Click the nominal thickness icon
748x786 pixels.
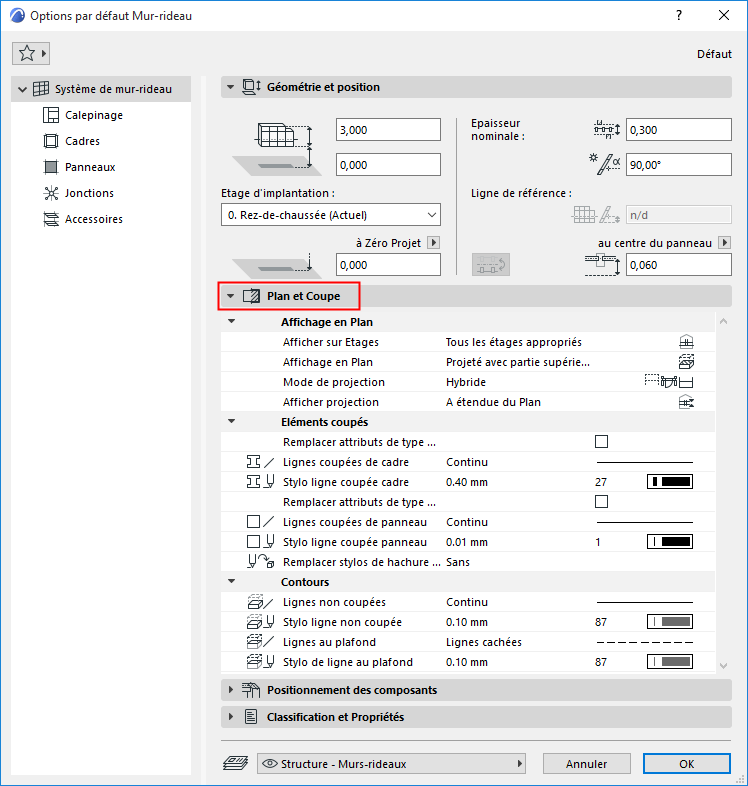607,130
